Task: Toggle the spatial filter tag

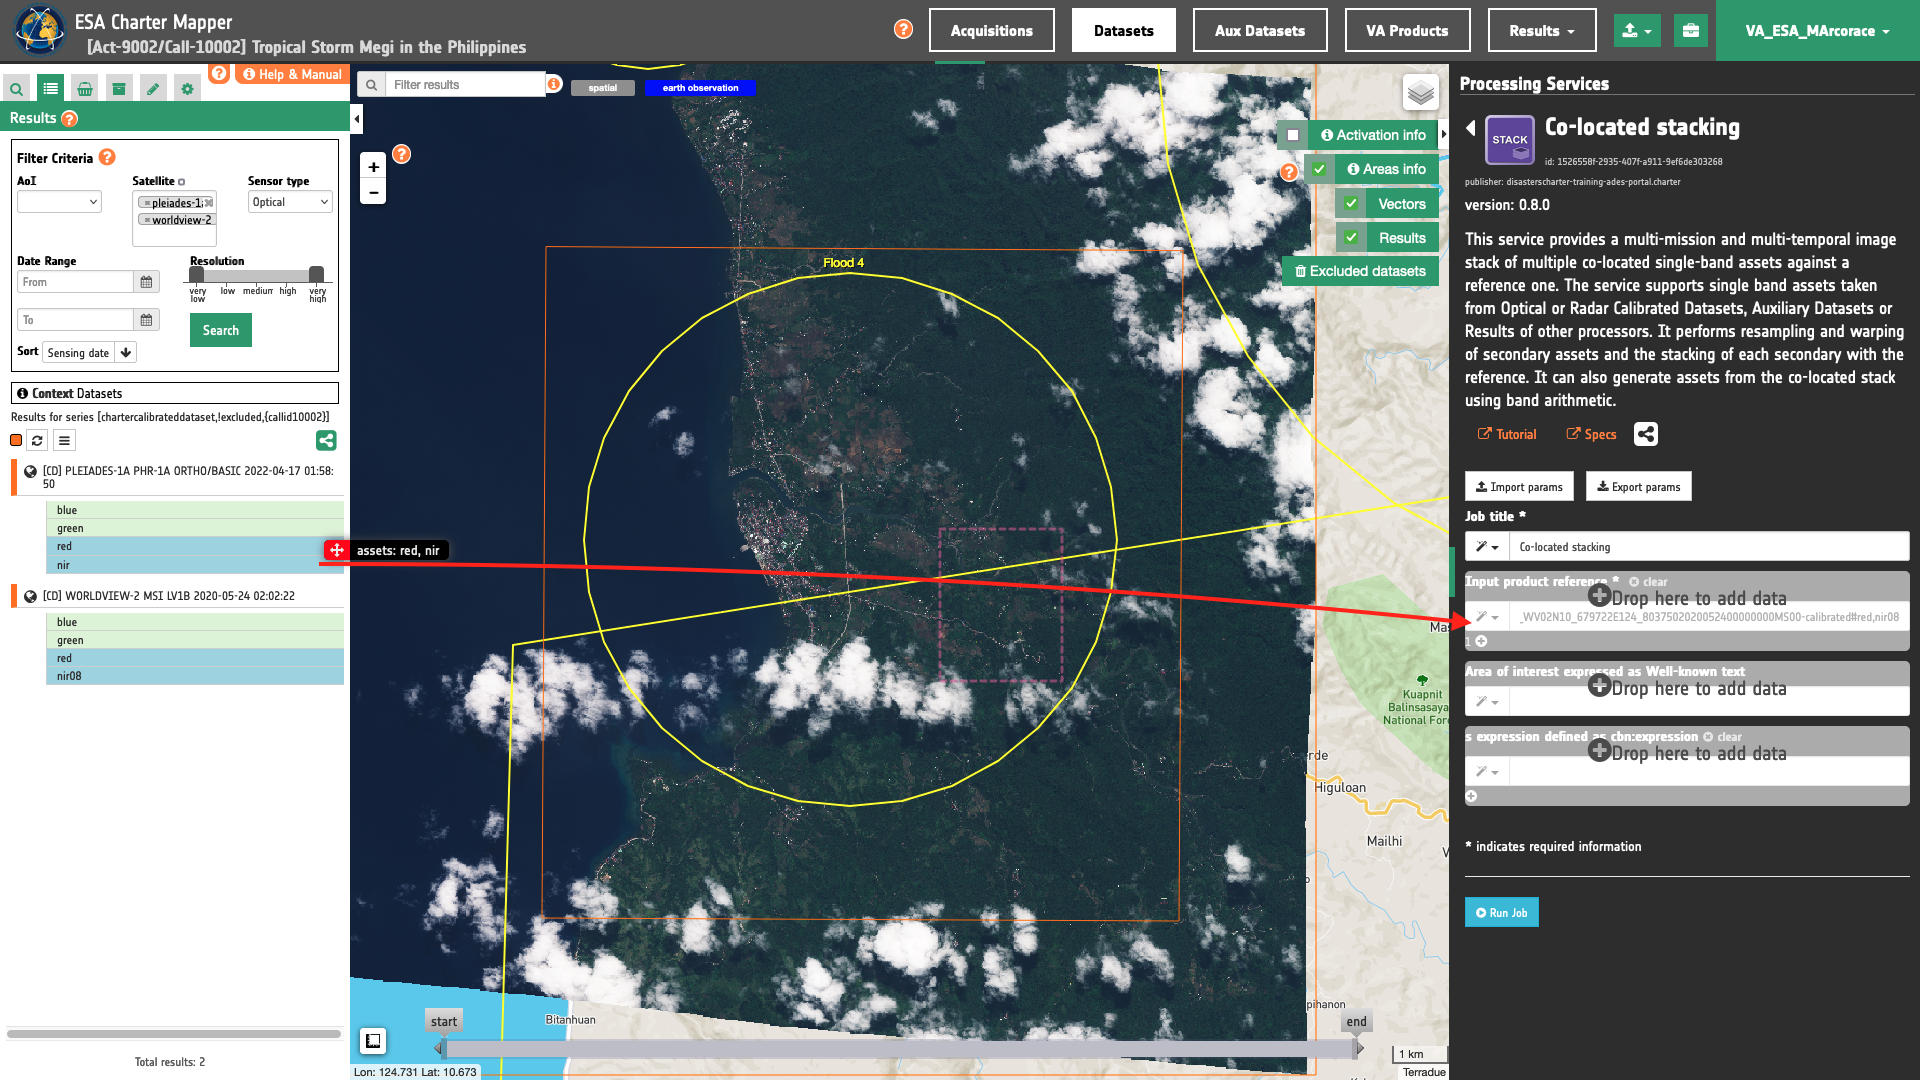Action: tap(603, 88)
